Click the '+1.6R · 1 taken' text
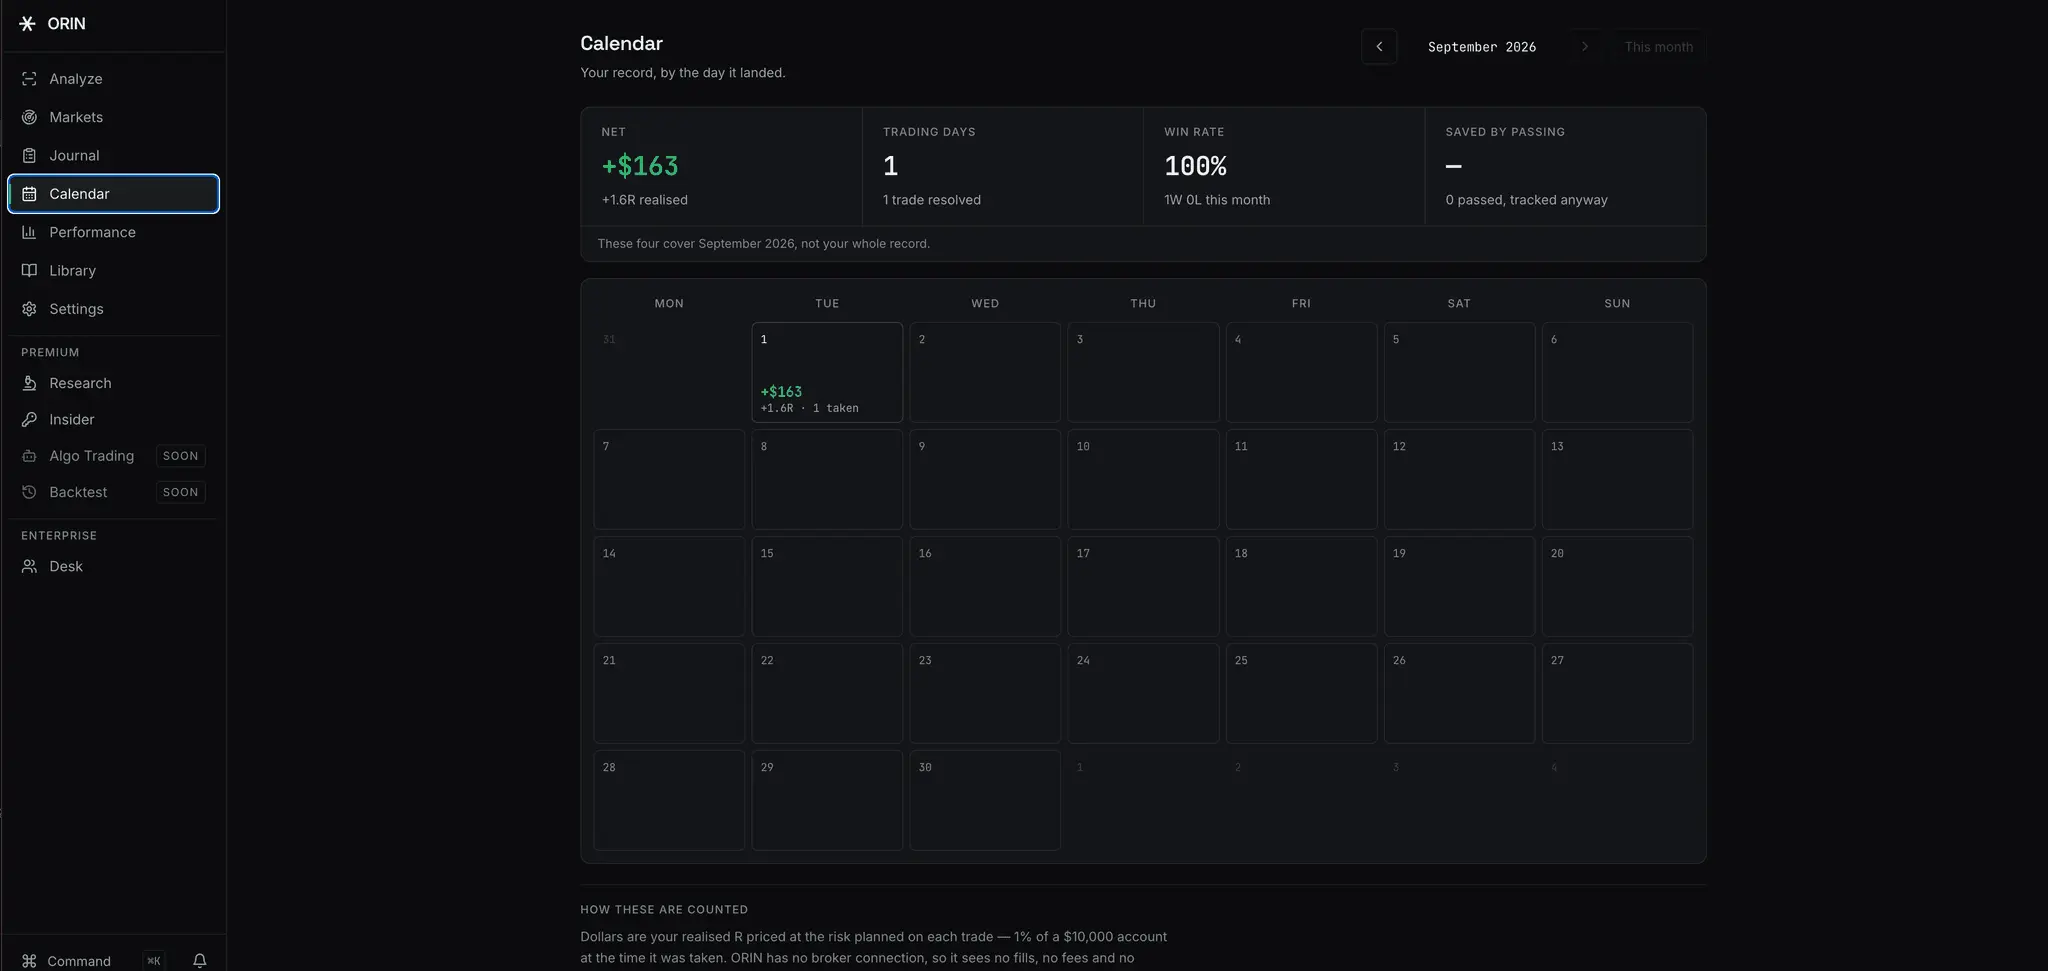Screen dimensions: 2048x971 tap(809, 408)
